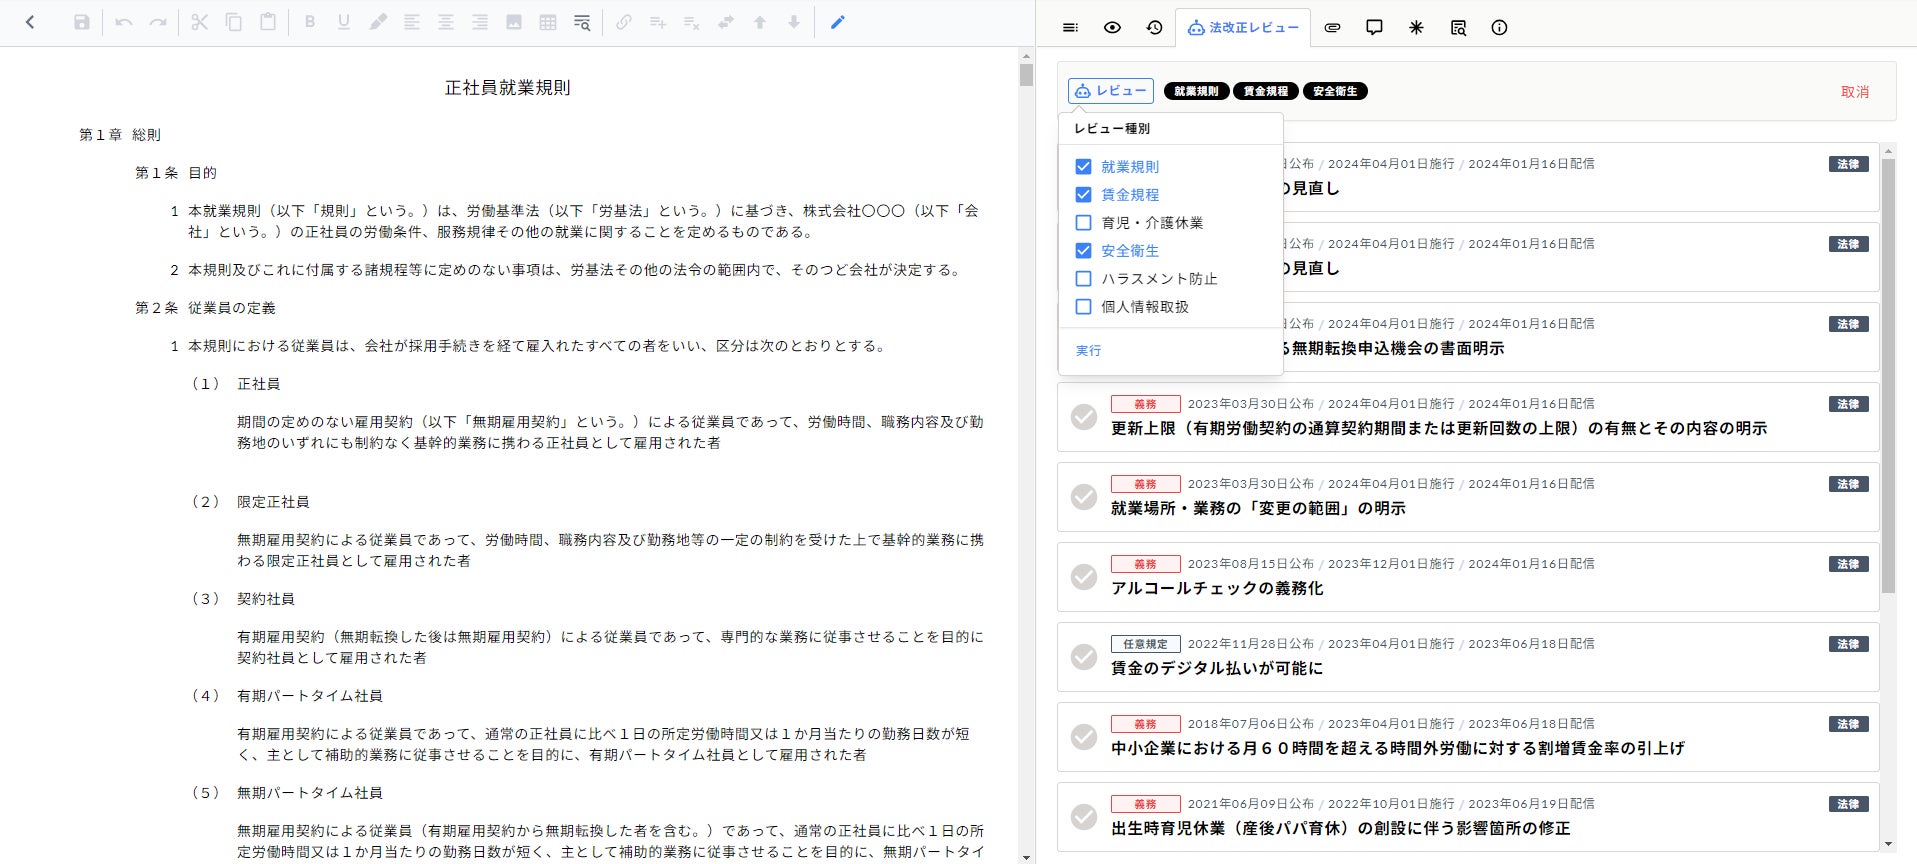Check the 育児・介護休業 checkbox
1917x864 pixels.
tap(1083, 223)
